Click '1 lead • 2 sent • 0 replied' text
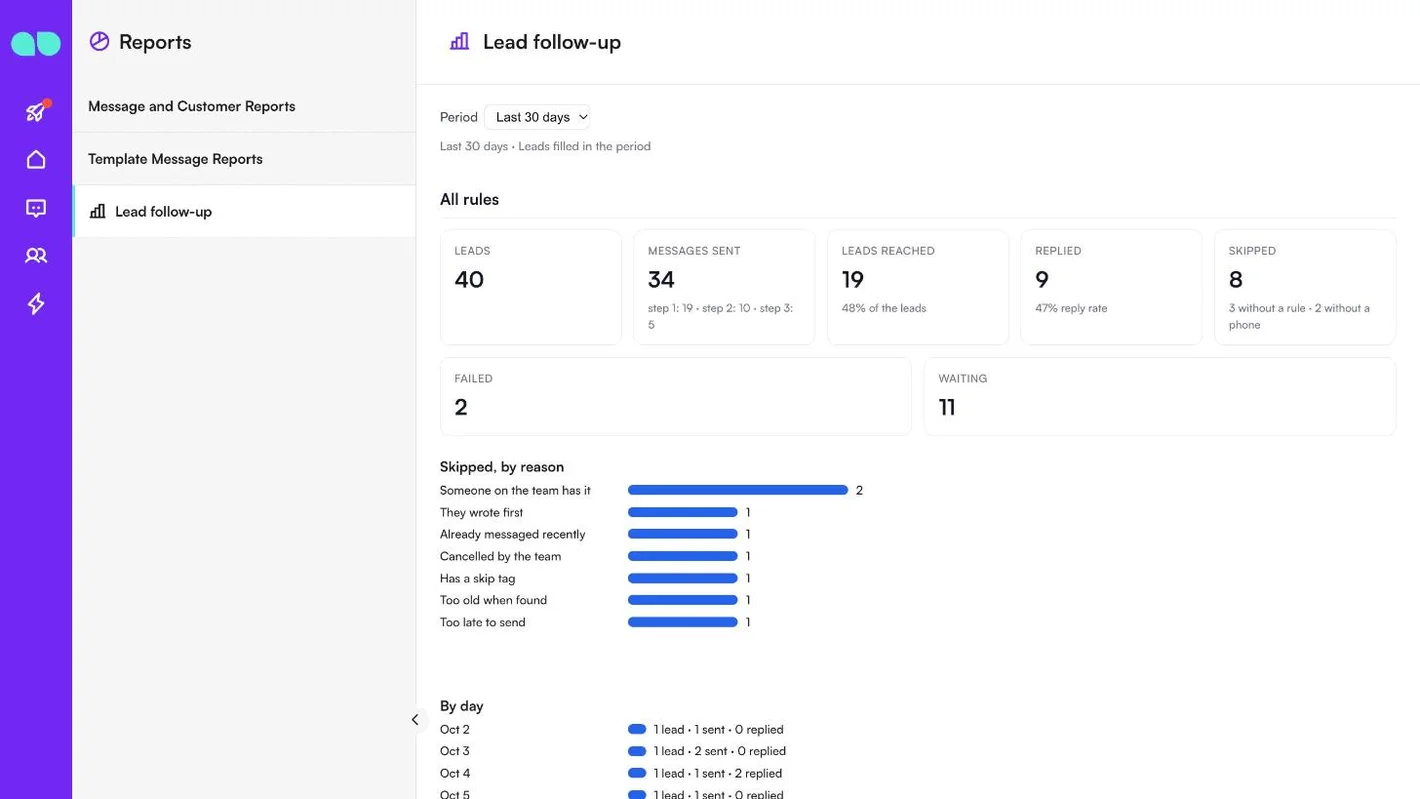This screenshot has width=1420, height=799. [x=720, y=751]
